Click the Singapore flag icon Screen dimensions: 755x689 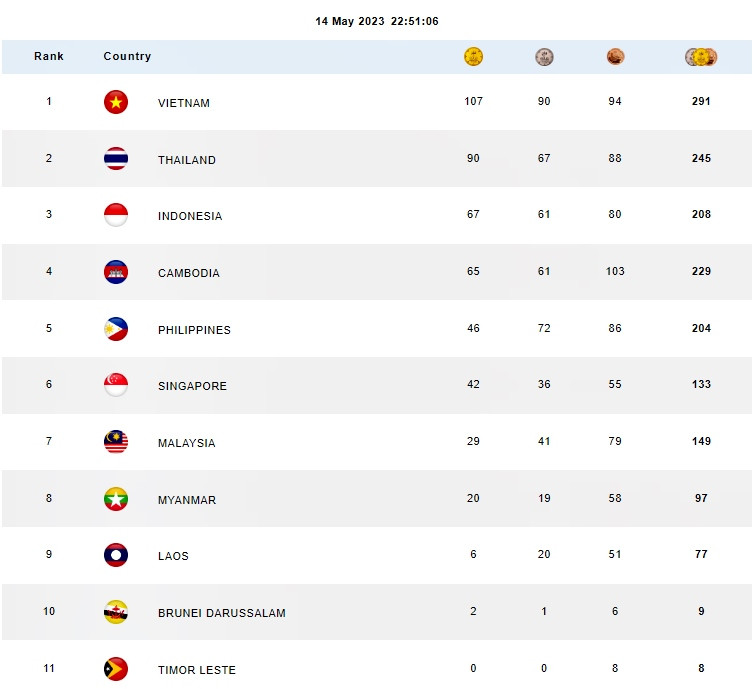pyautogui.click(x=116, y=385)
